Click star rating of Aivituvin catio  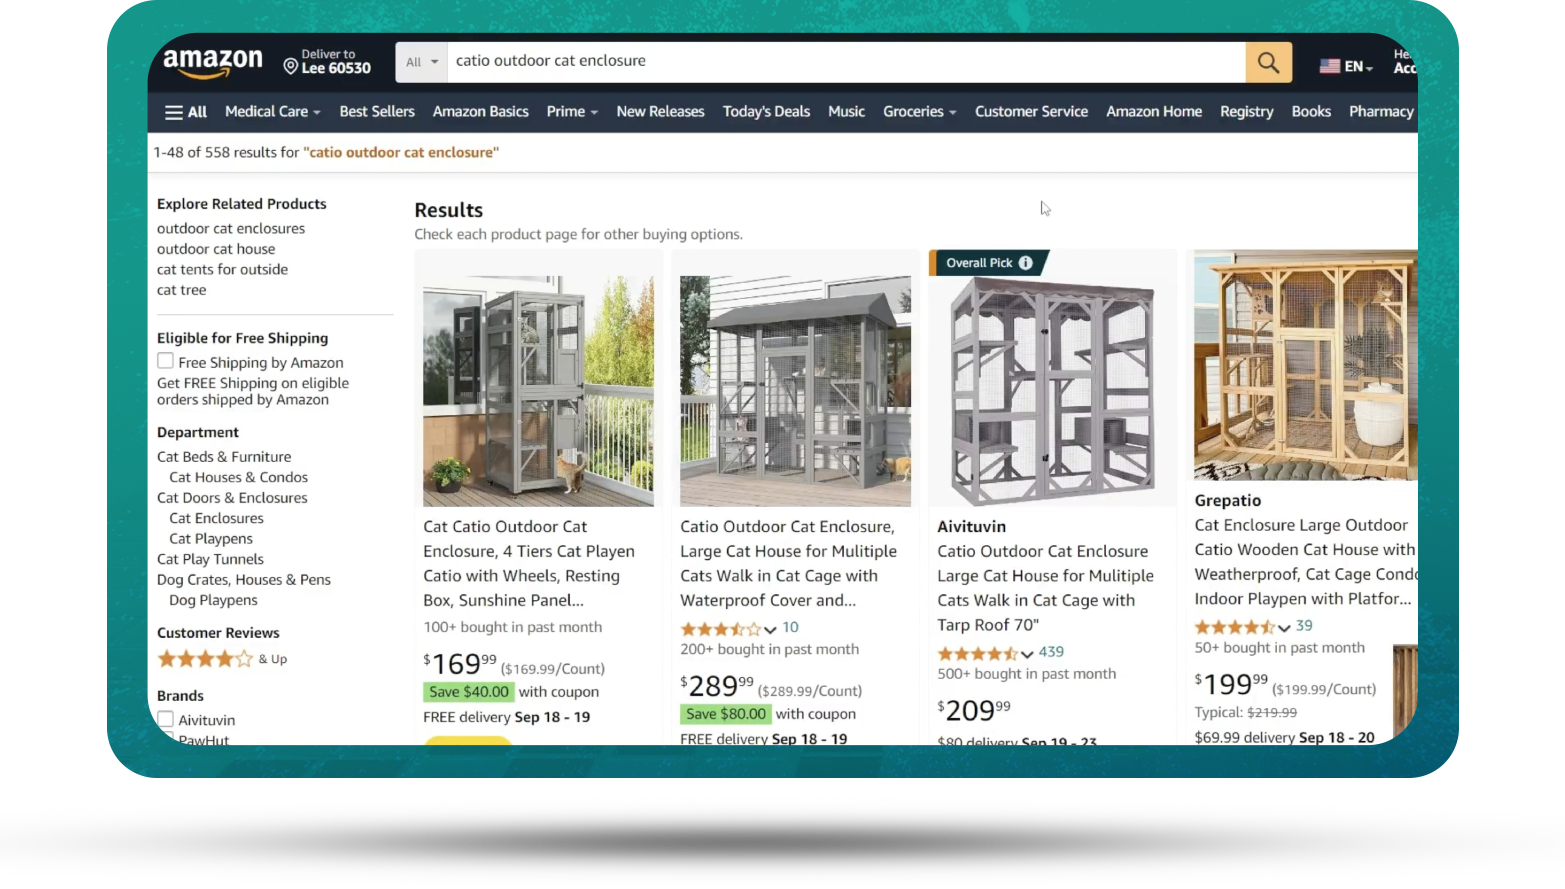click(x=977, y=653)
